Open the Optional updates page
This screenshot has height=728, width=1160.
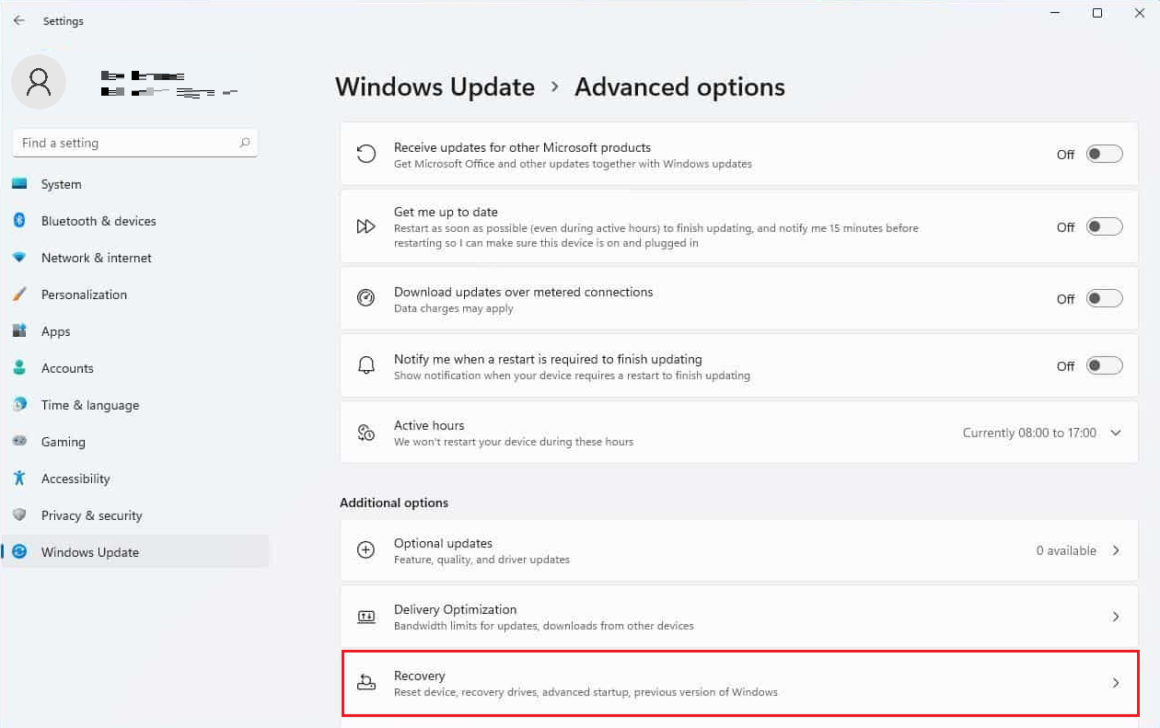pos(1115,550)
